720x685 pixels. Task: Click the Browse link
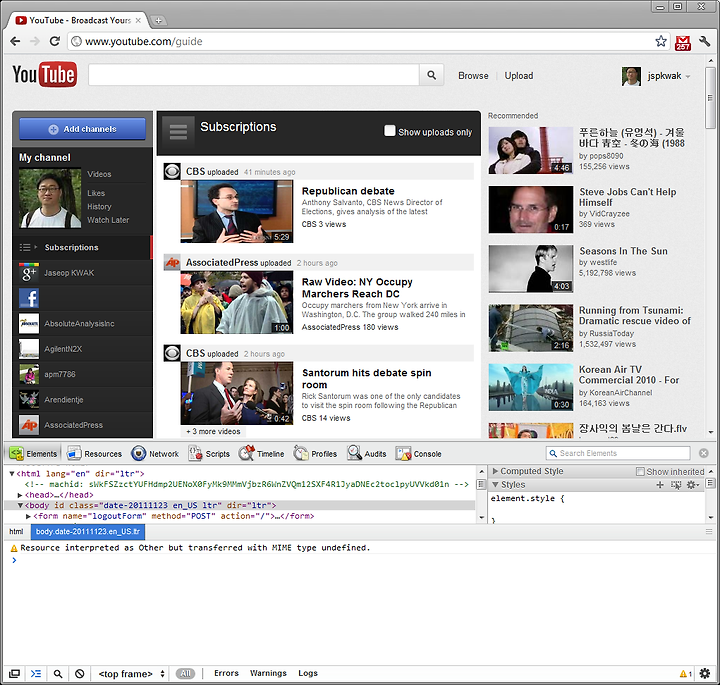[x=473, y=76]
